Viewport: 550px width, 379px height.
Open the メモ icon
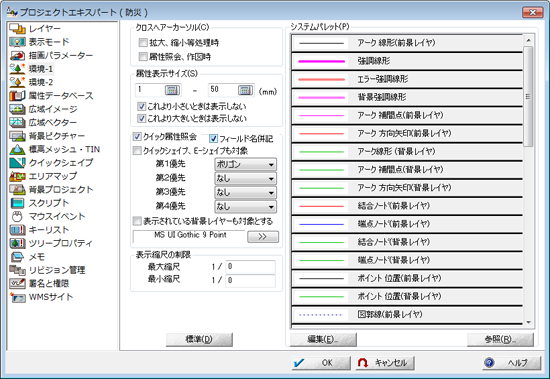(x=17, y=257)
